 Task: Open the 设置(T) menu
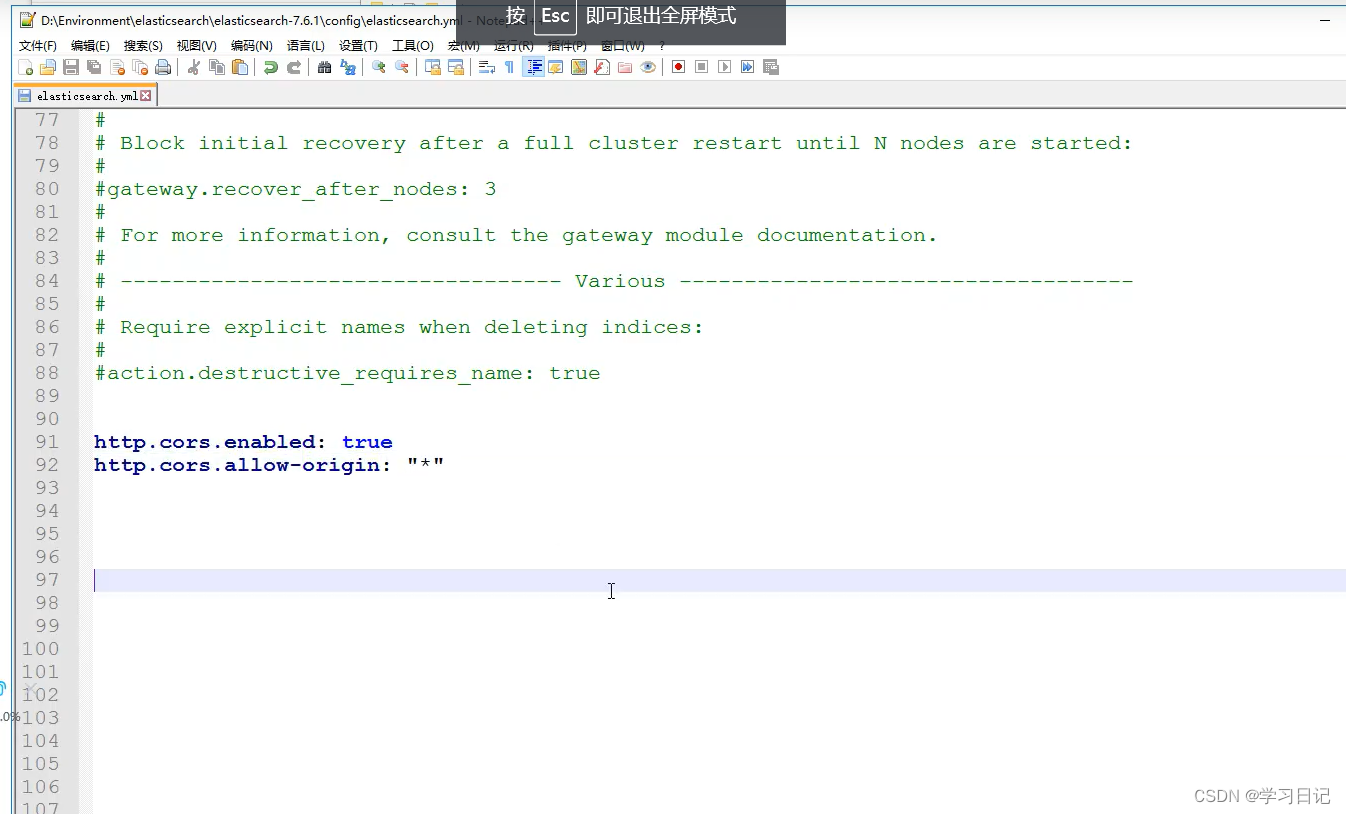(358, 46)
